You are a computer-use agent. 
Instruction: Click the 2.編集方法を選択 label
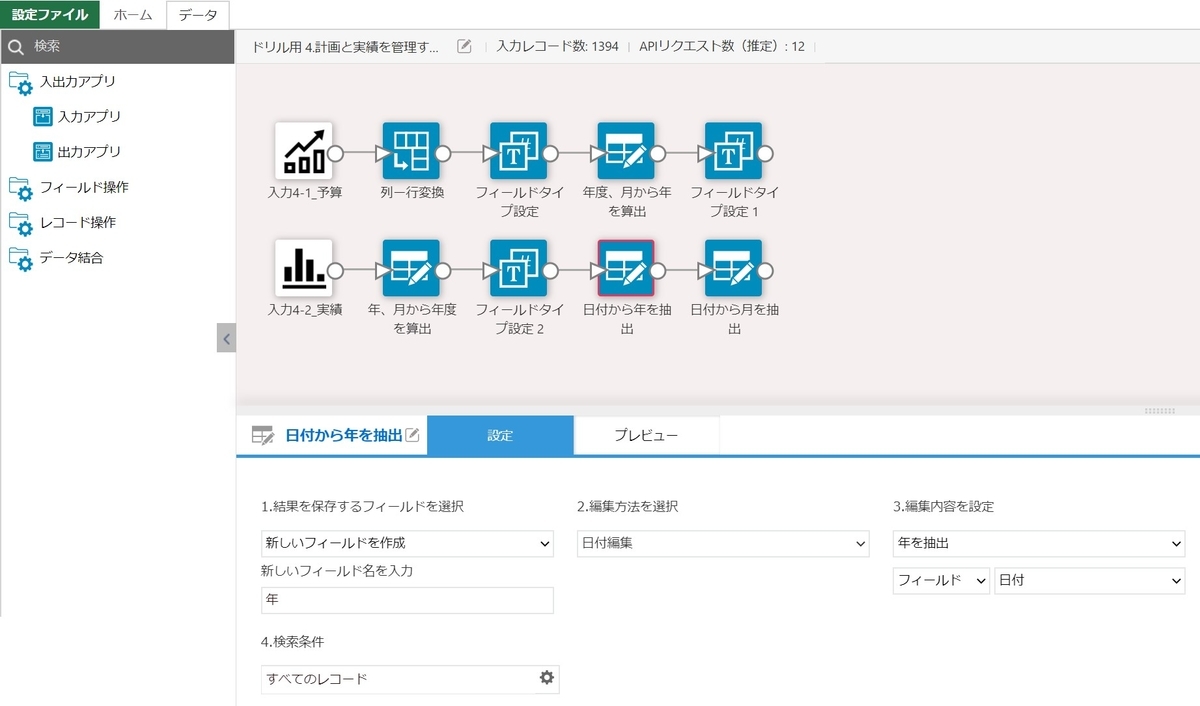(628, 507)
